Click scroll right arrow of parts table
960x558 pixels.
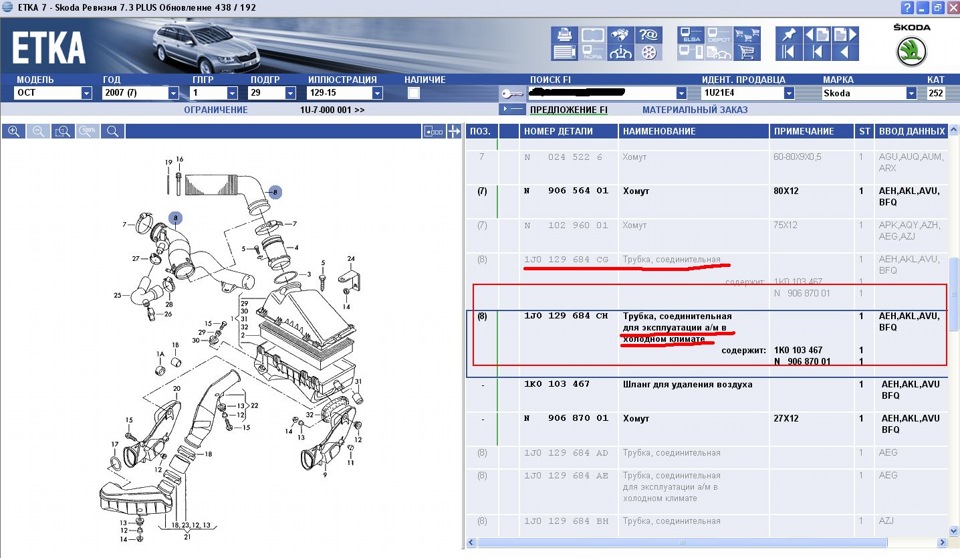pos(943,543)
